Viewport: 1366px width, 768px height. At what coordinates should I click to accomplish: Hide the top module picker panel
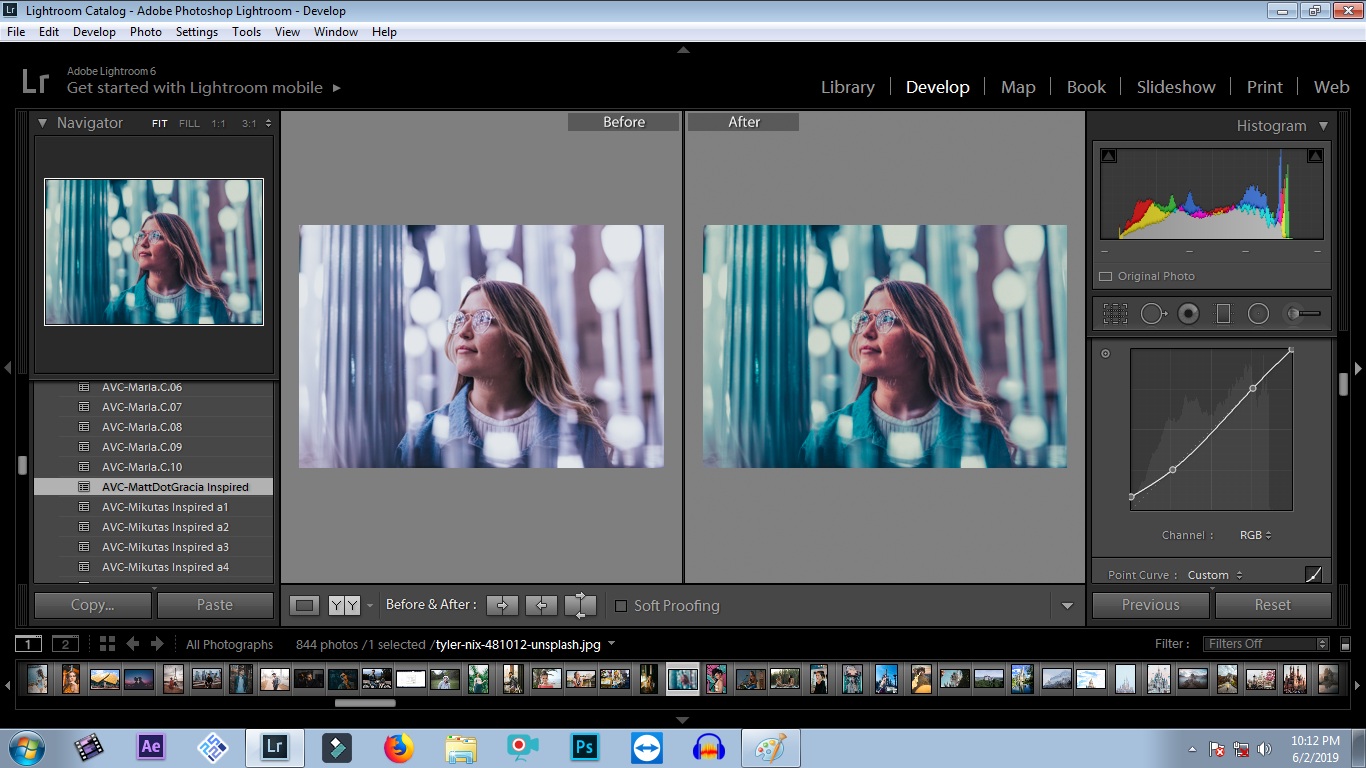click(683, 49)
